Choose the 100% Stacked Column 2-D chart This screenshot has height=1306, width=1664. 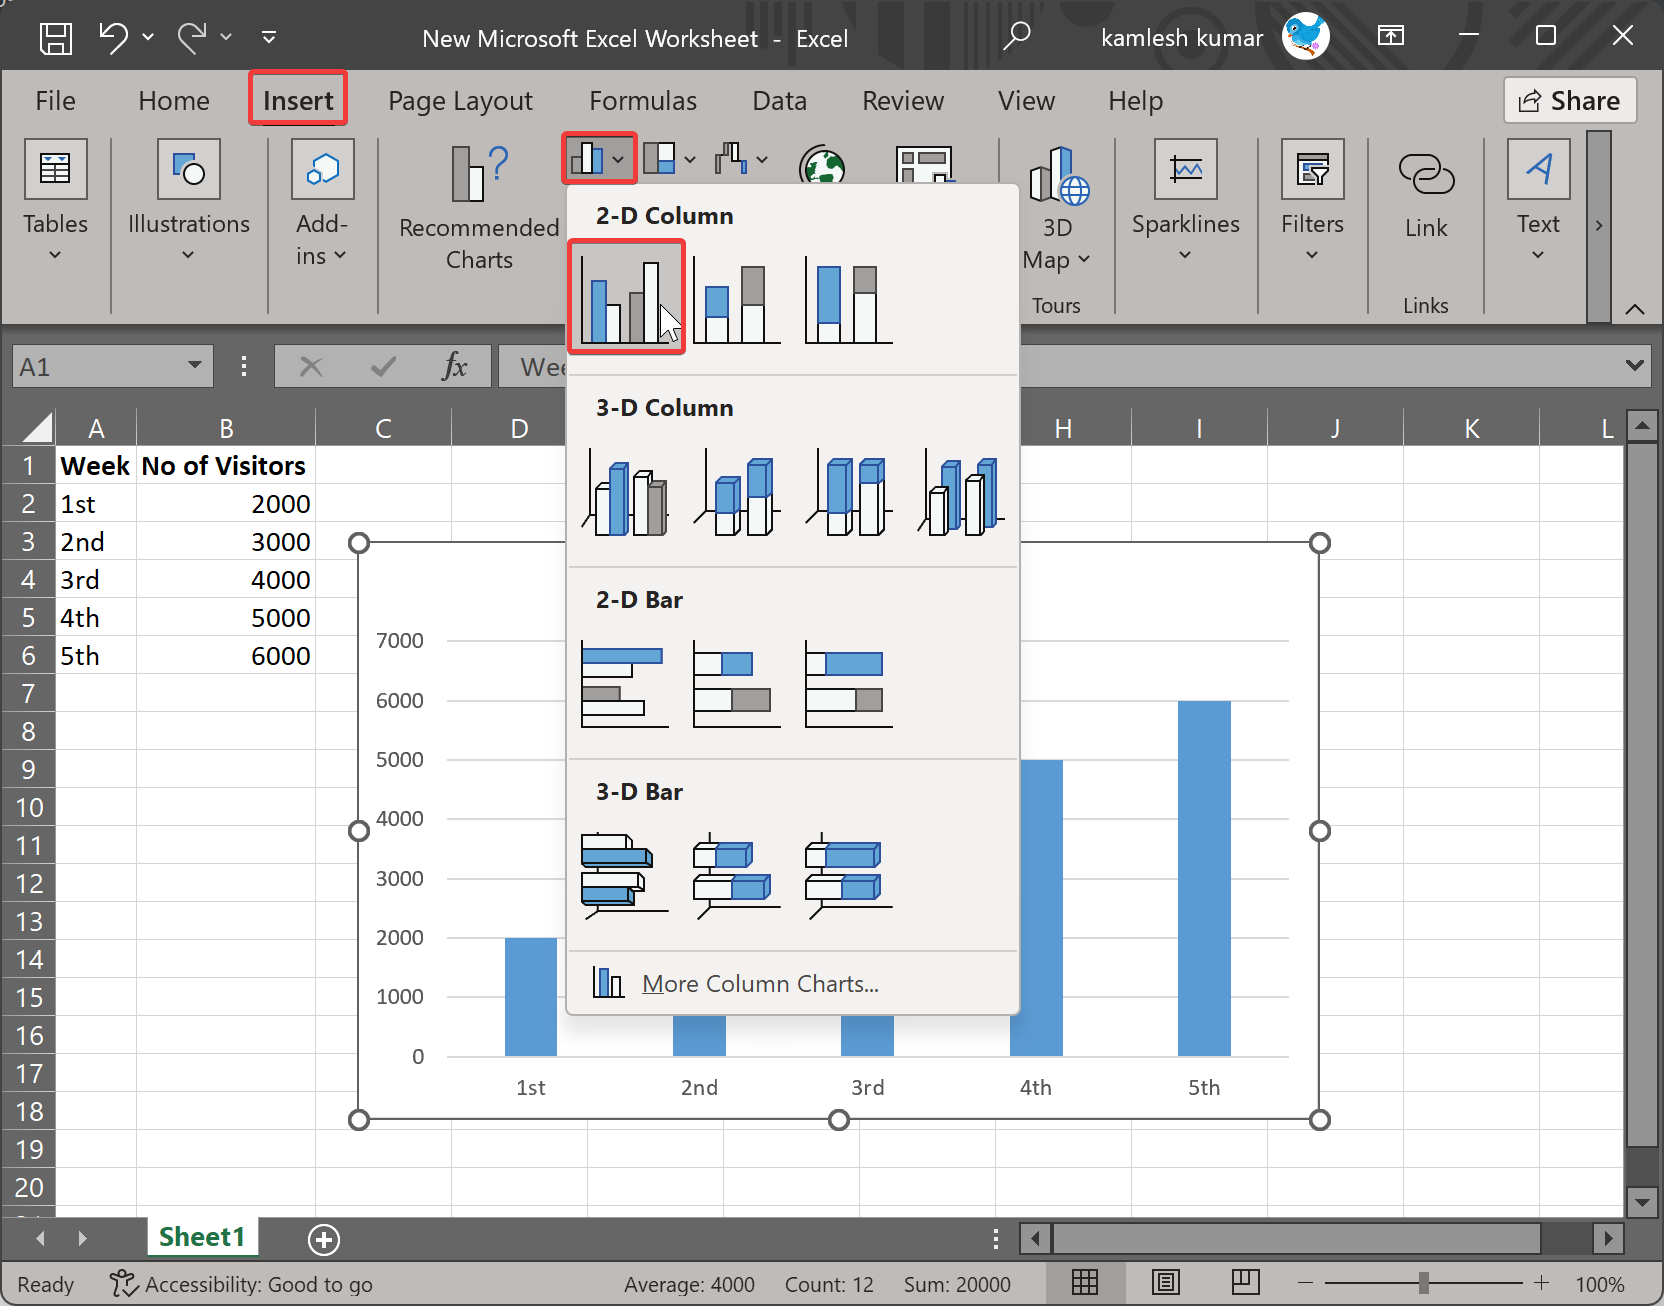pyautogui.click(x=848, y=301)
